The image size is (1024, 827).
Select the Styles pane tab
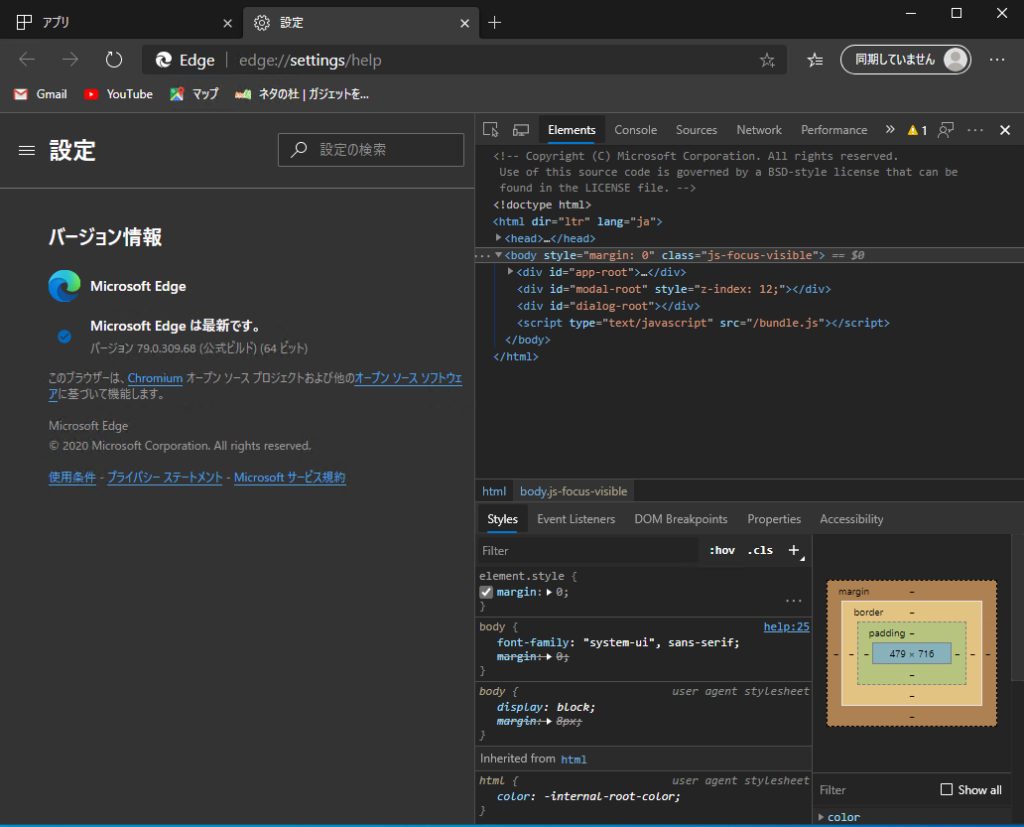tap(502, 519)
